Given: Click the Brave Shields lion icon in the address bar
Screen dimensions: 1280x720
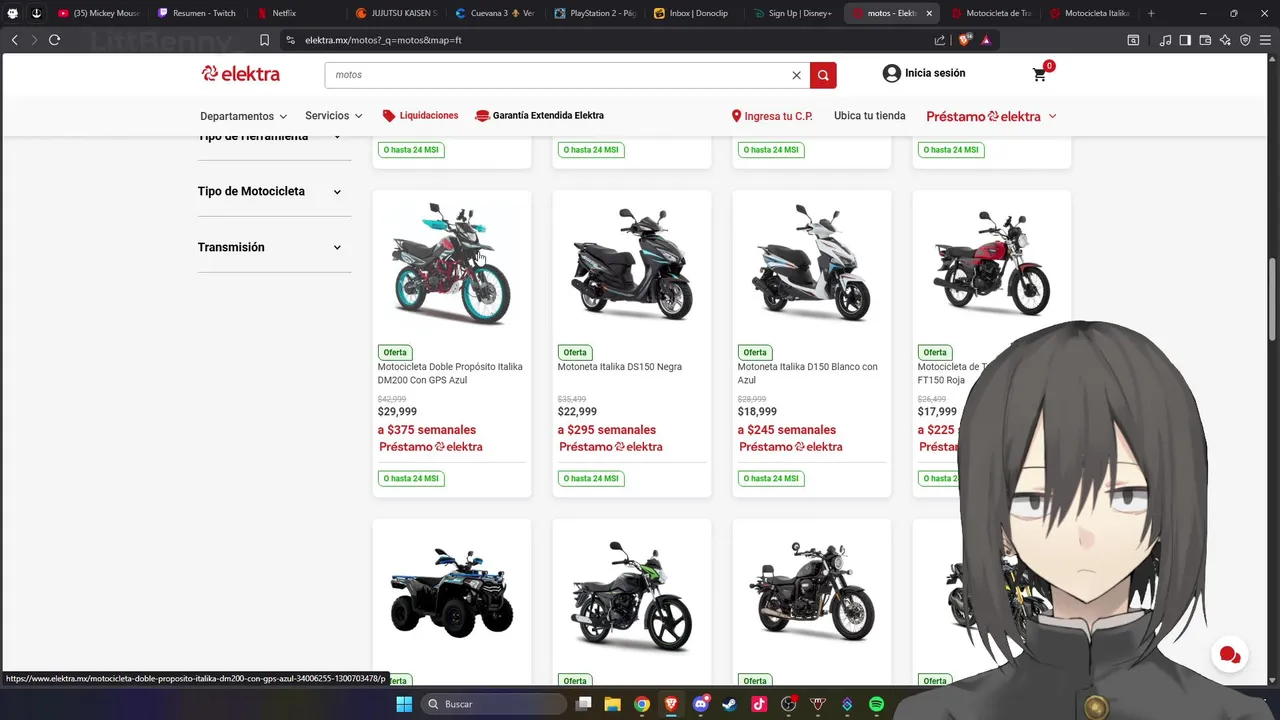Looking at the screenshot, I should (966, 40).
